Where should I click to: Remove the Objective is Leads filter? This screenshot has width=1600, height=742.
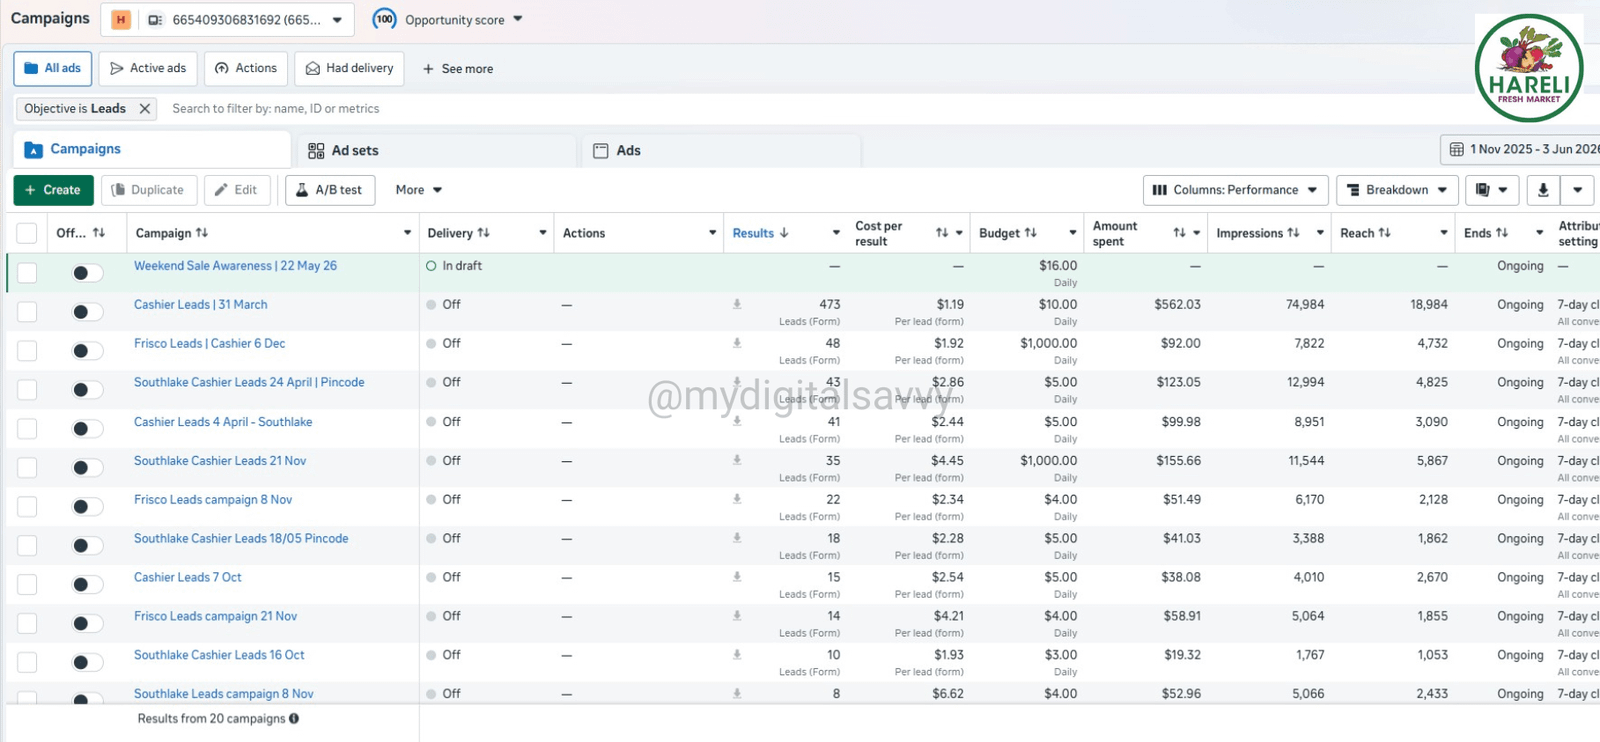coord(144,109)
